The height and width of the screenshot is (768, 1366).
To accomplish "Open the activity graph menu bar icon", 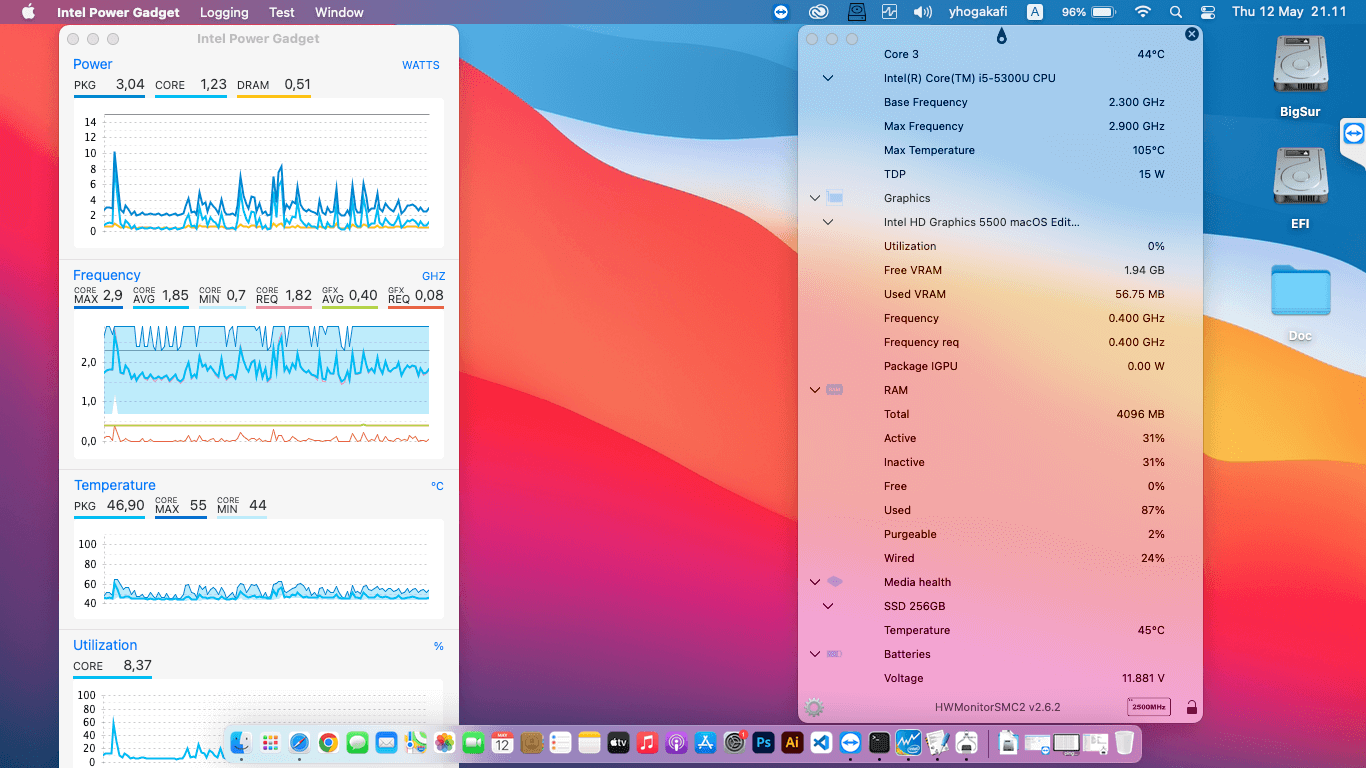I will tap(889, 12).
